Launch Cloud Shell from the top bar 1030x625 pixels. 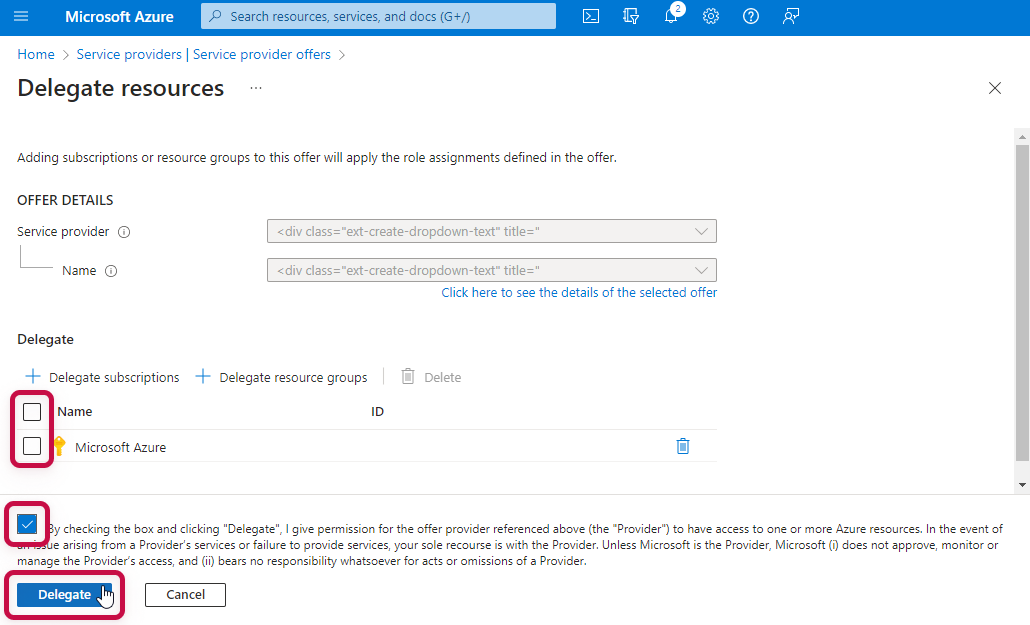[x=591, y=16]
